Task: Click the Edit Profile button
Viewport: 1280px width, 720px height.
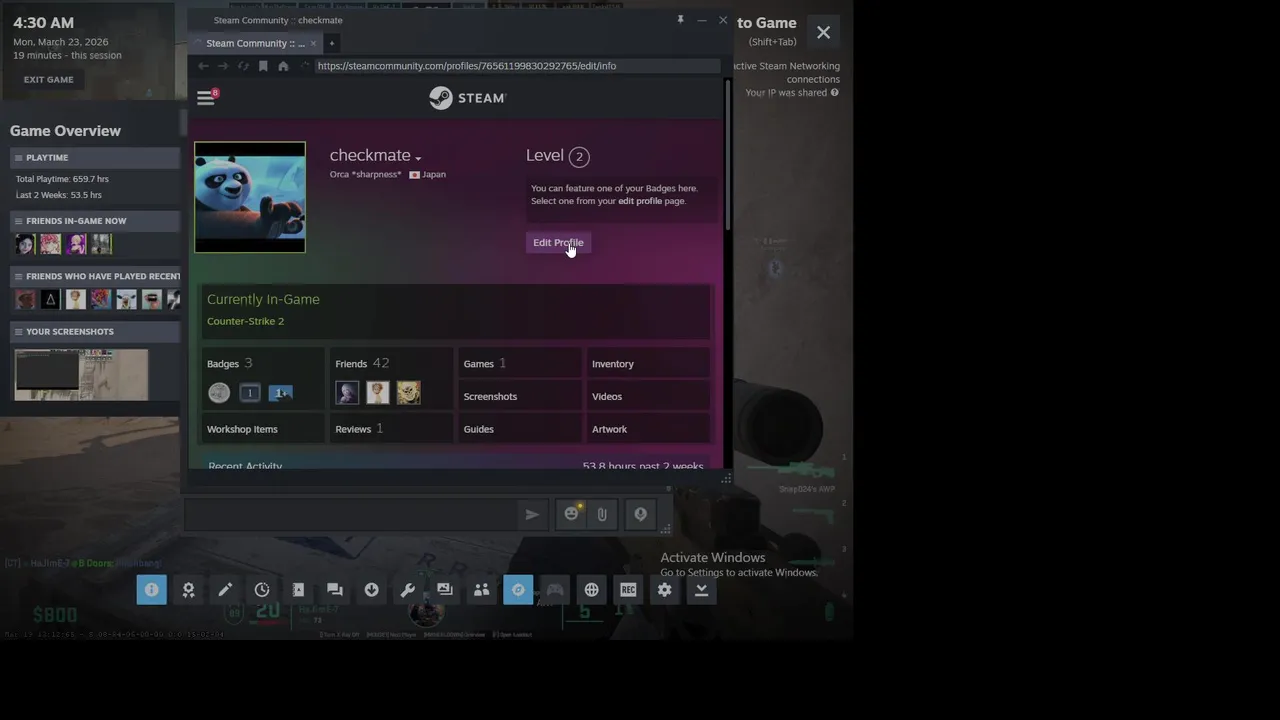Action: point(558,243)
